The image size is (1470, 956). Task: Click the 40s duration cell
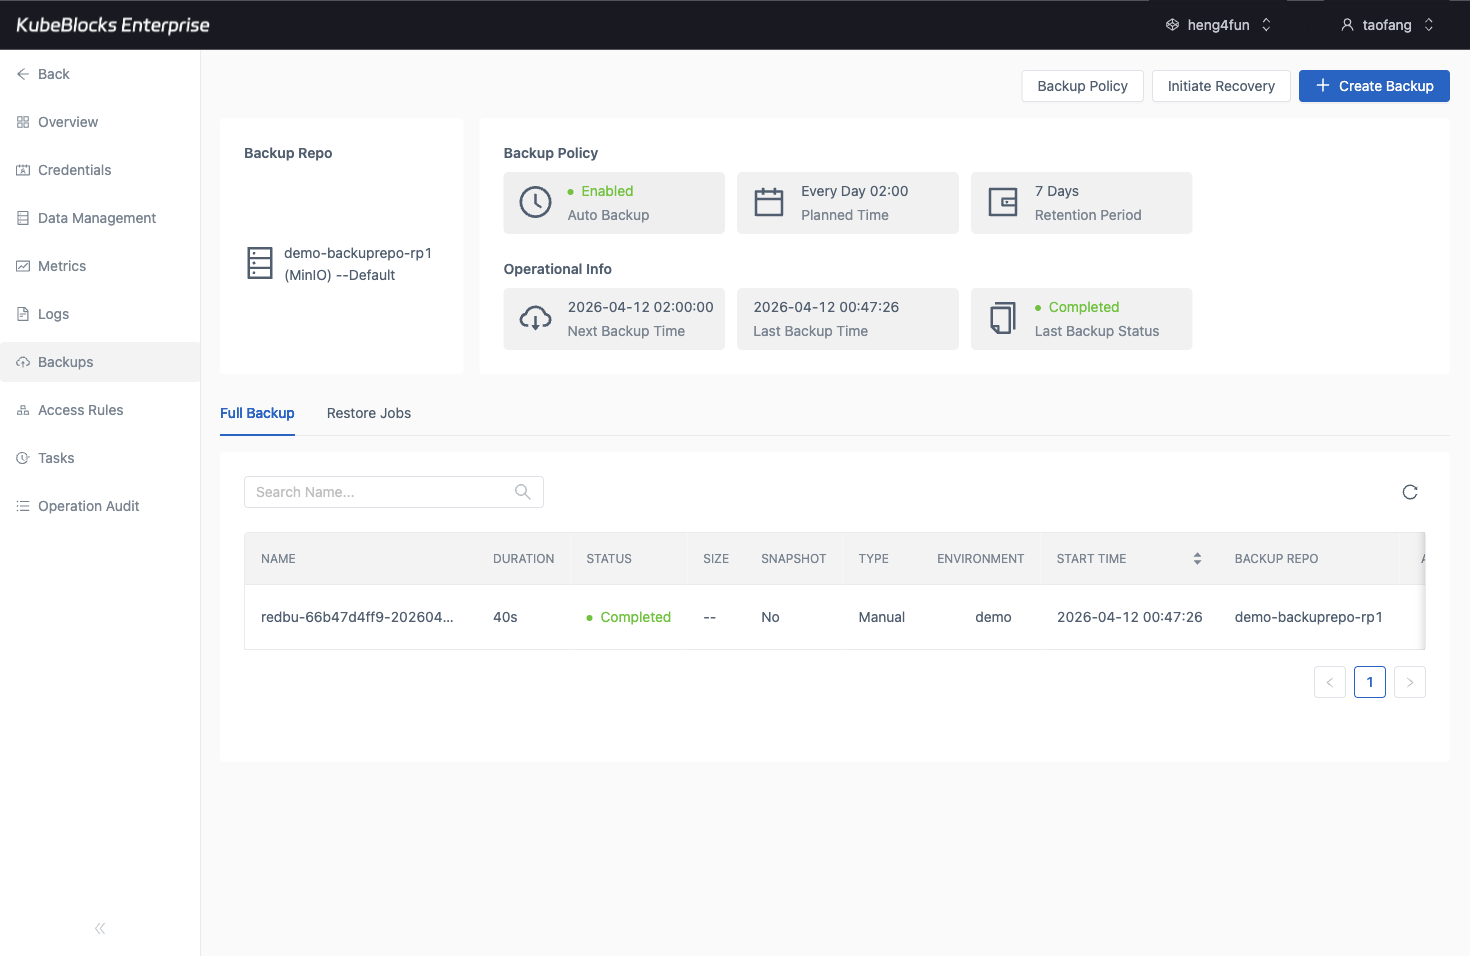pos(505,617)
